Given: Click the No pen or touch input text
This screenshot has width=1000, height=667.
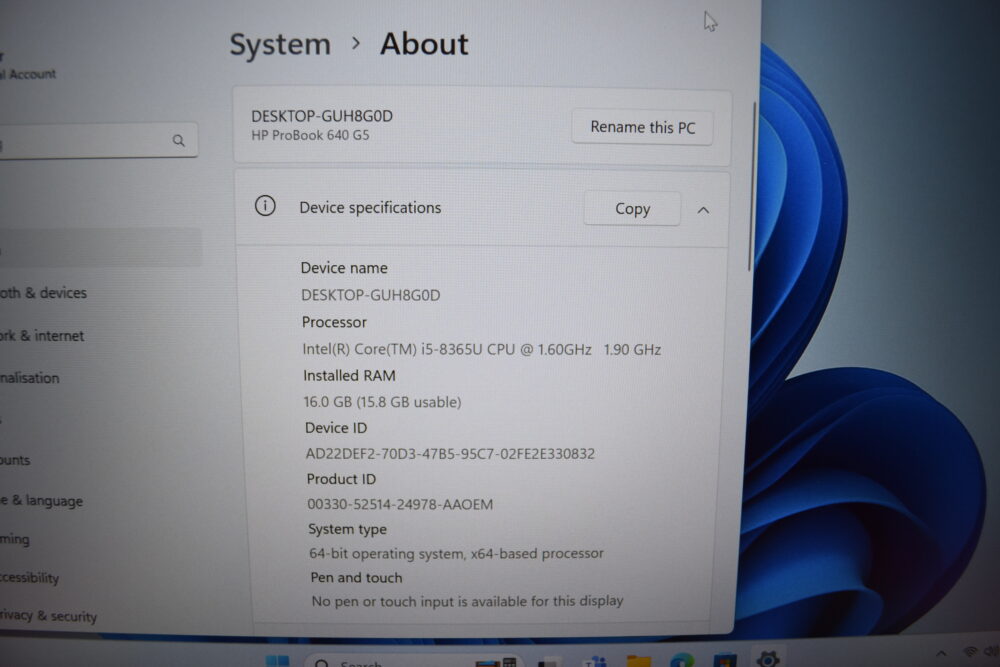Looking at the screenshot, I should click(x=467, y=601).
